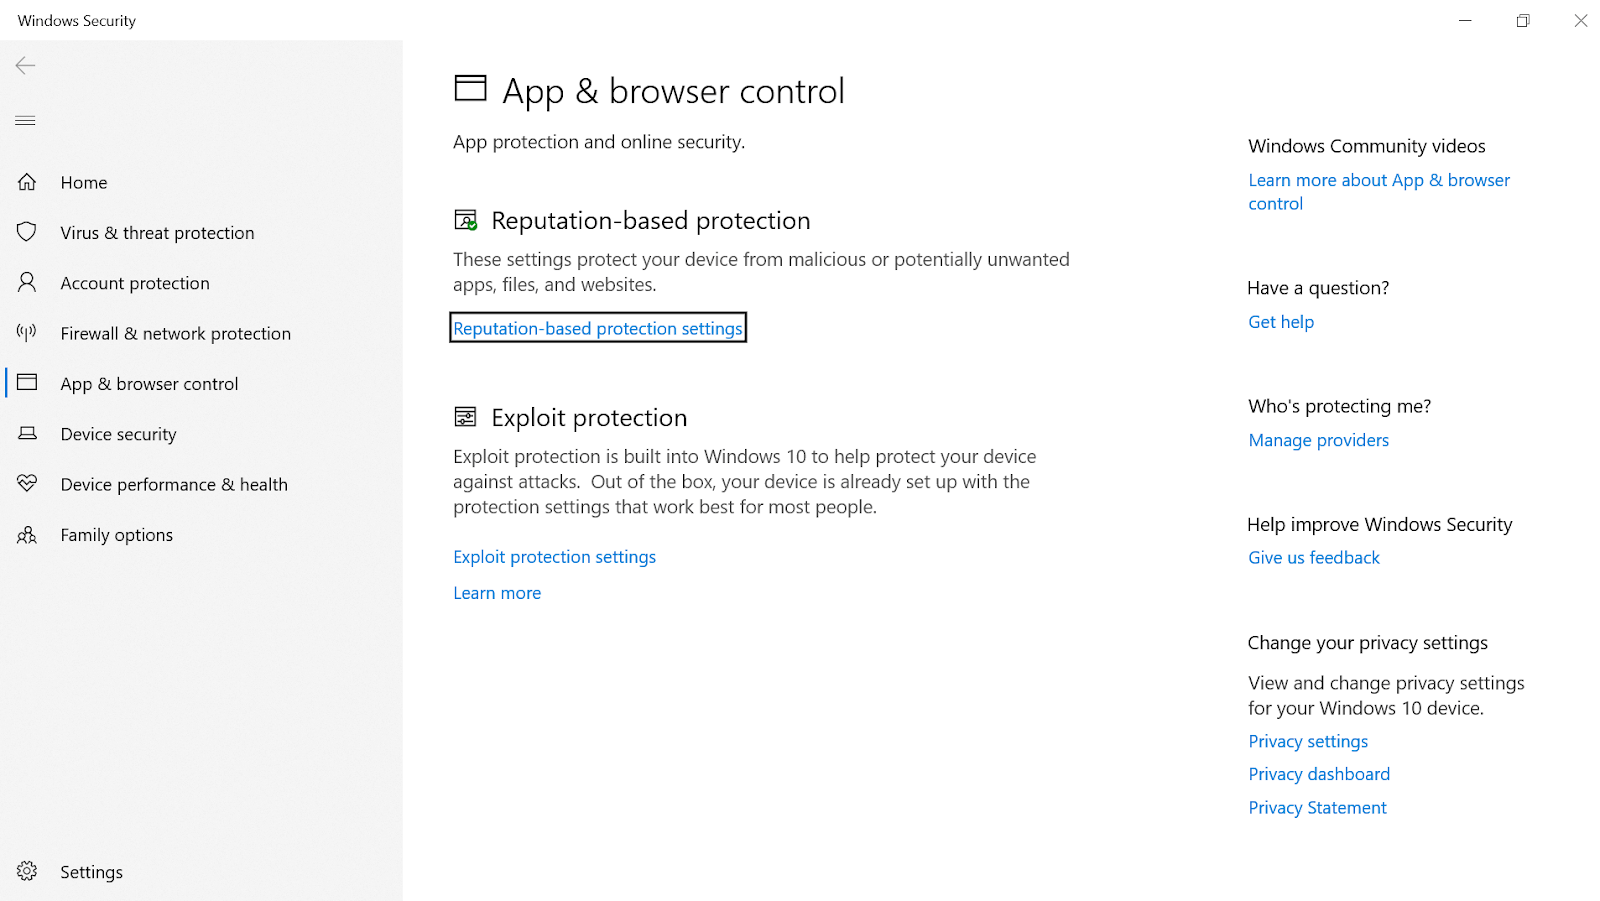Viewport: 1600px width, 901px height.
Task: Open Get help under Have a question
Action: coord(1280,321)
